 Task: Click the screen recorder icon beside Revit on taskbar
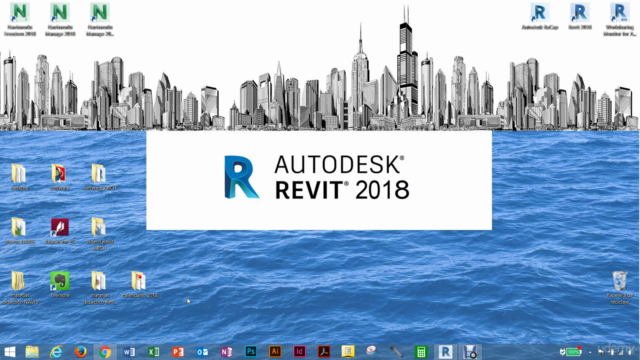click(x=470, y=352)
